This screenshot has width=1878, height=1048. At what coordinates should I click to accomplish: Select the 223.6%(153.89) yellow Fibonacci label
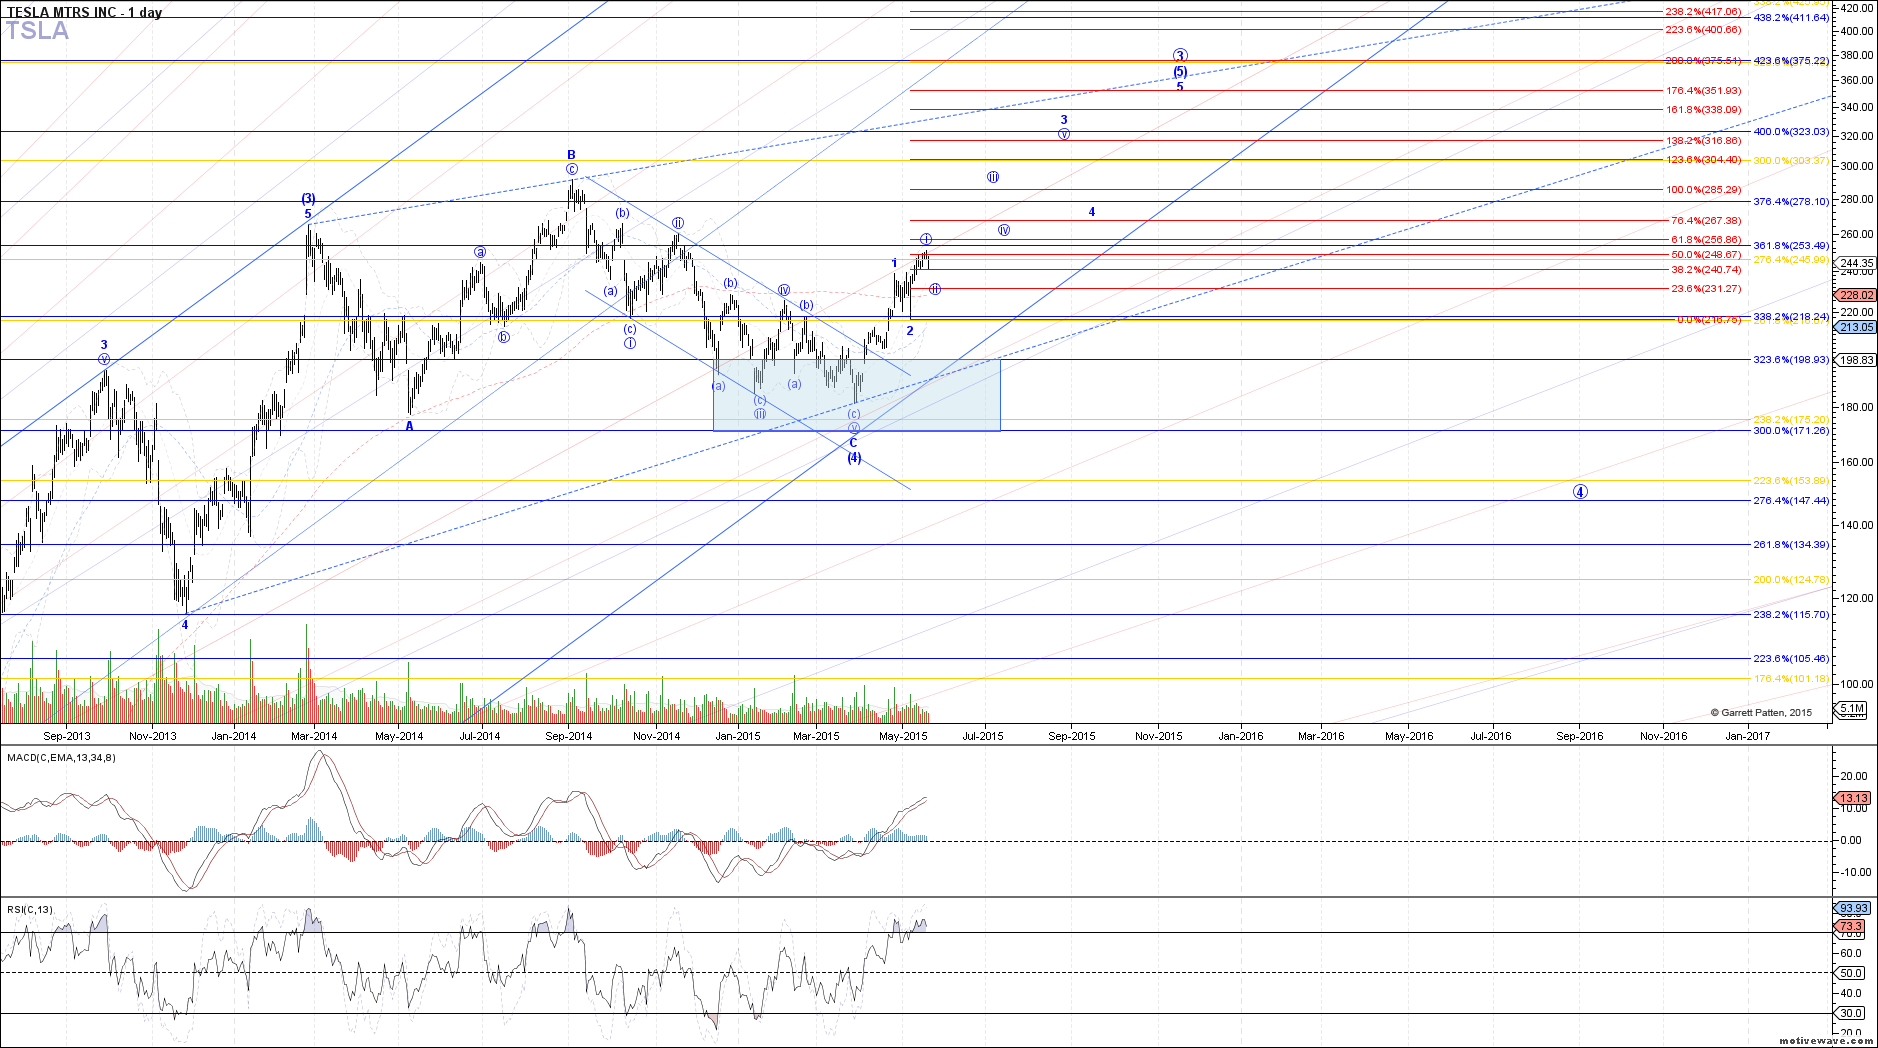(x=1791, y=481)
